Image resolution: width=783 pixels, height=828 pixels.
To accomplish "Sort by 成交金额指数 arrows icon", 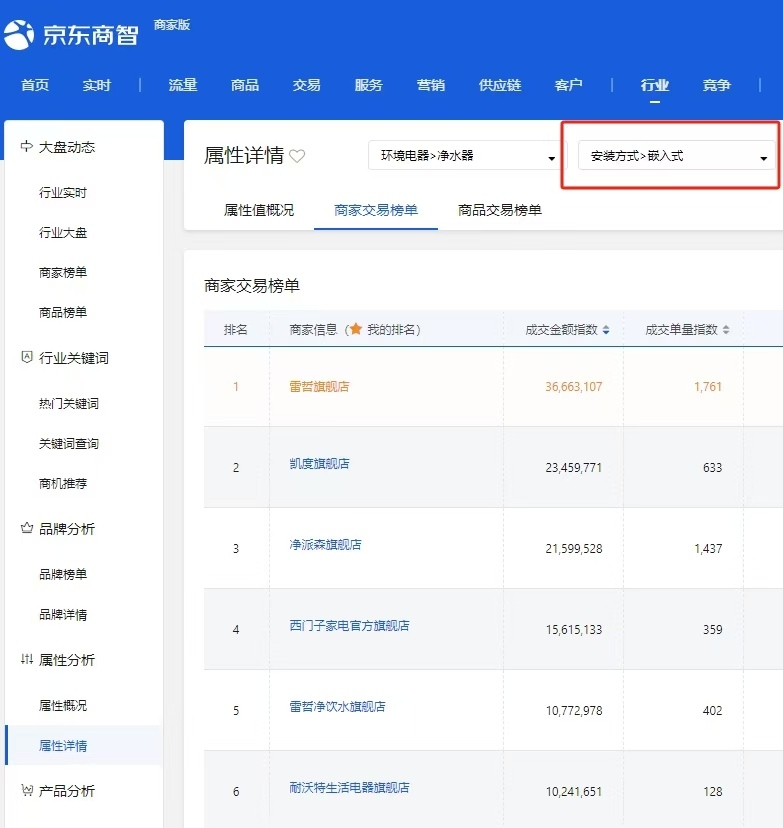I will pyautogui.click(x=606, y=330).
